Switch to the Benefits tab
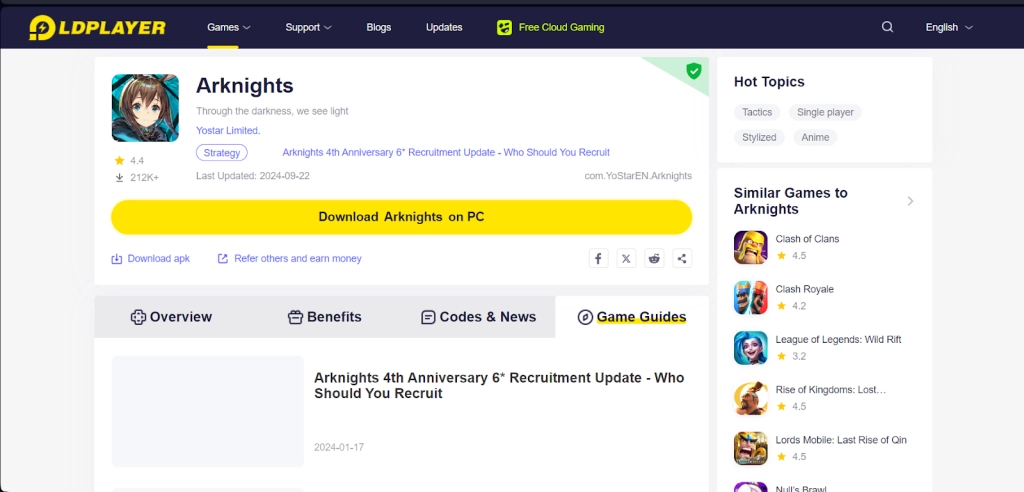 pyautogui.click(x=325, y=317)
